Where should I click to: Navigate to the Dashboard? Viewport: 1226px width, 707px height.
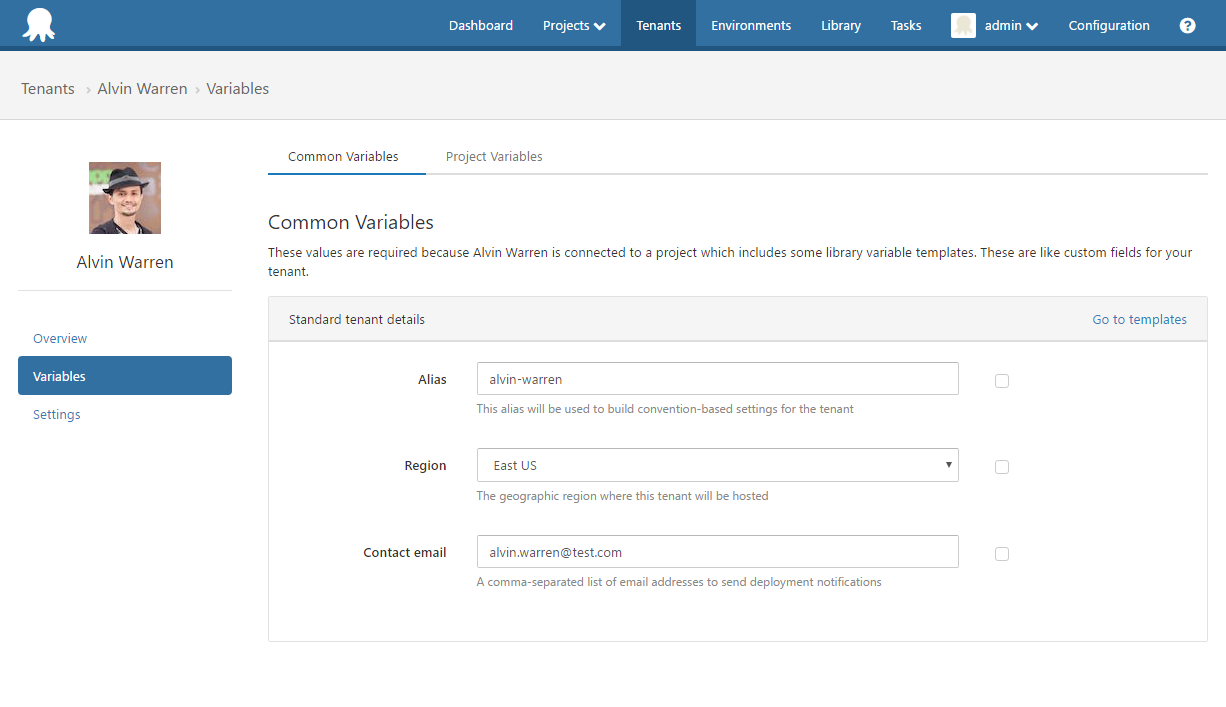tap(481, 25)
